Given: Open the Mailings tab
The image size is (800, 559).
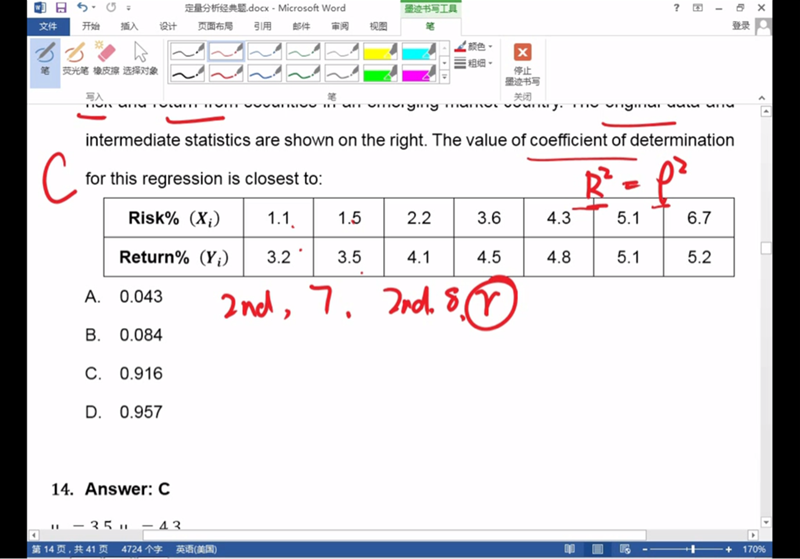Looking at the screenshot, I should point(302,26).
